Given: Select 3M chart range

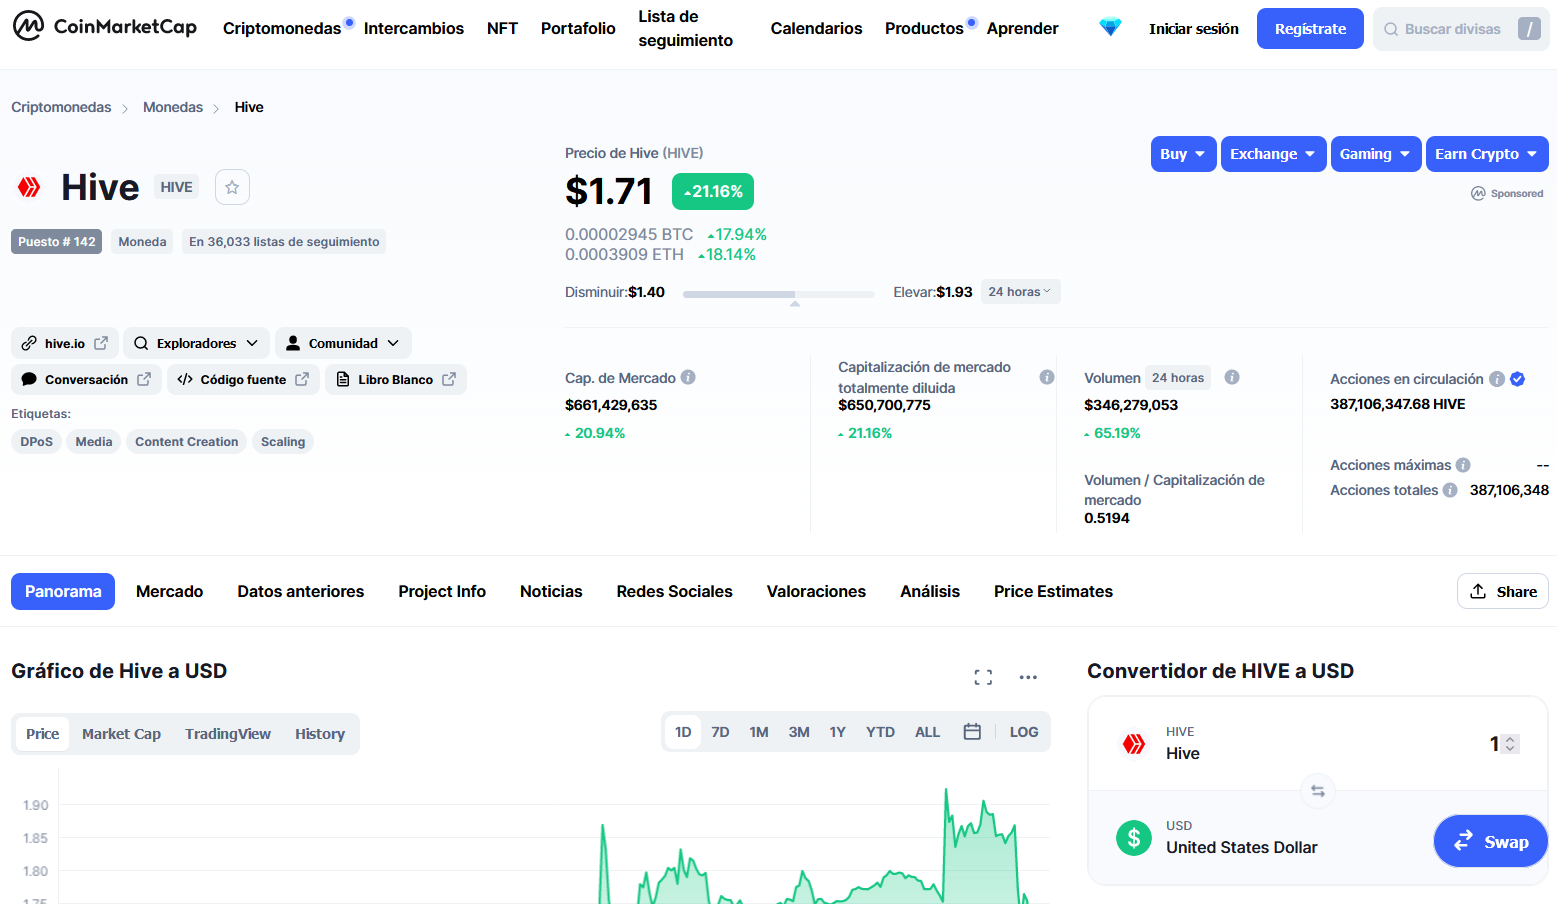Looking at the screenshot, I should tap(799, 732).
